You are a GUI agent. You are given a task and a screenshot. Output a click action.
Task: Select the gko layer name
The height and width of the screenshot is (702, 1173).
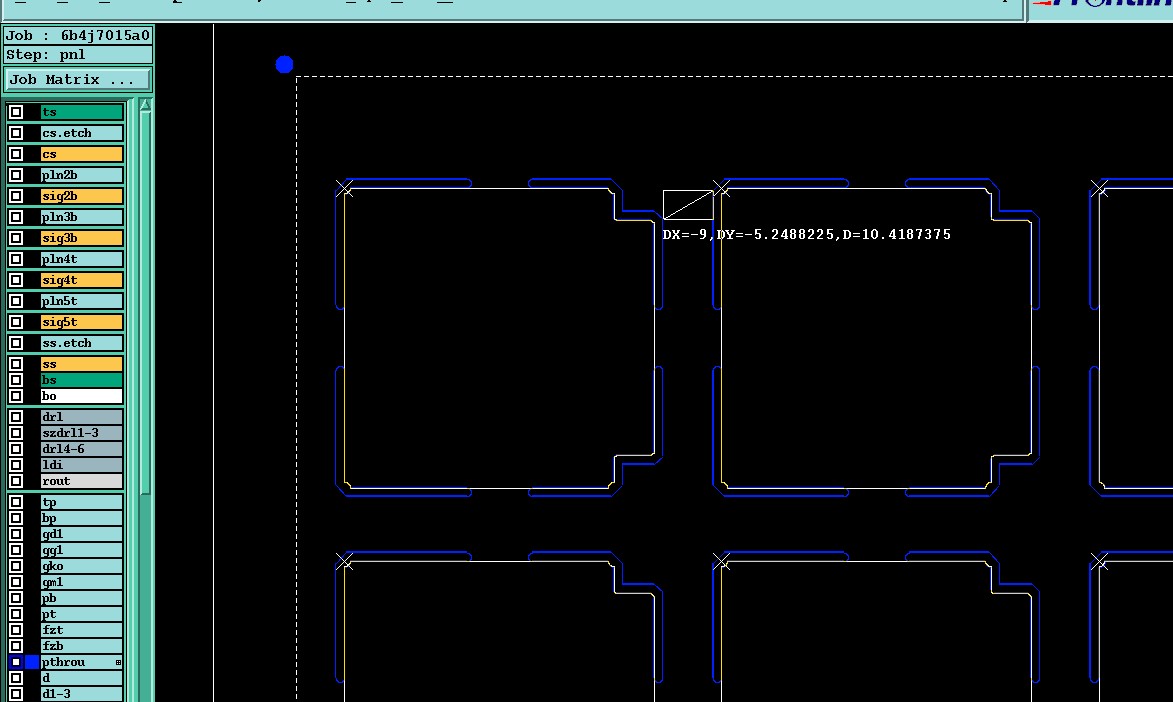[x=82, y=567]
